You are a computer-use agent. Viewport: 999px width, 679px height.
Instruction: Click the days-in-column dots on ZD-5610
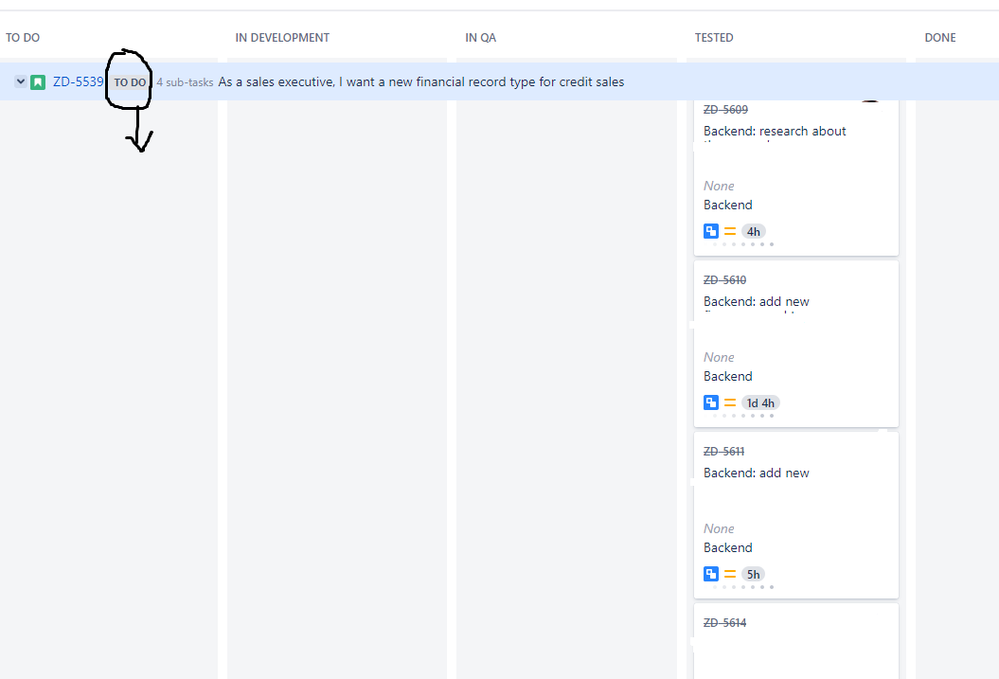pos(743,416)
